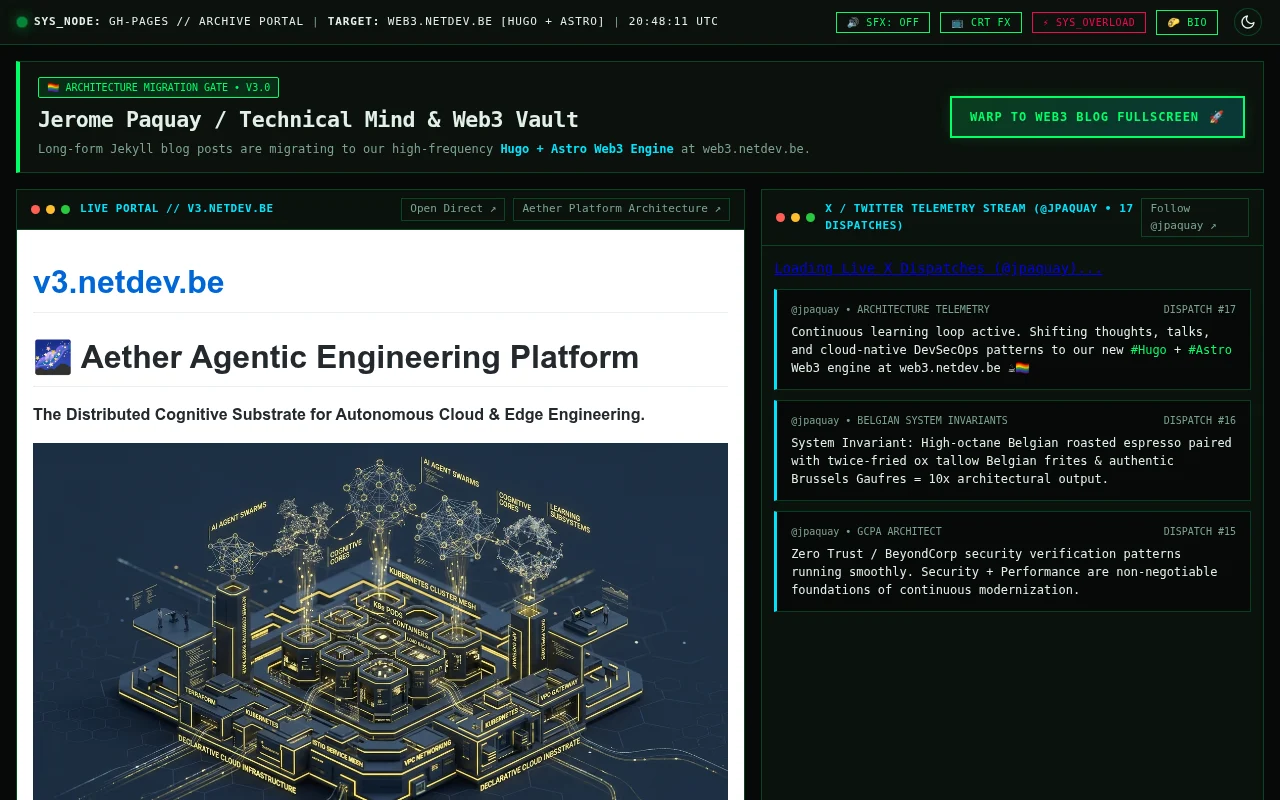Toggle the CRT FX effect
Image resolution: width=1280 pixels, height=800 pixels.
pos(981,22)
